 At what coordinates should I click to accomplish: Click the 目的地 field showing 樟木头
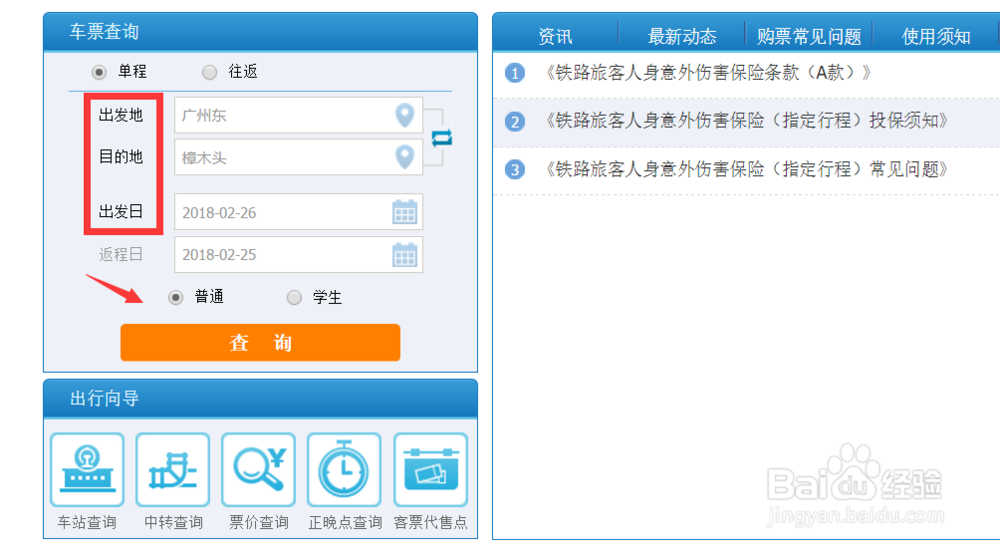(x=298, y=157)
